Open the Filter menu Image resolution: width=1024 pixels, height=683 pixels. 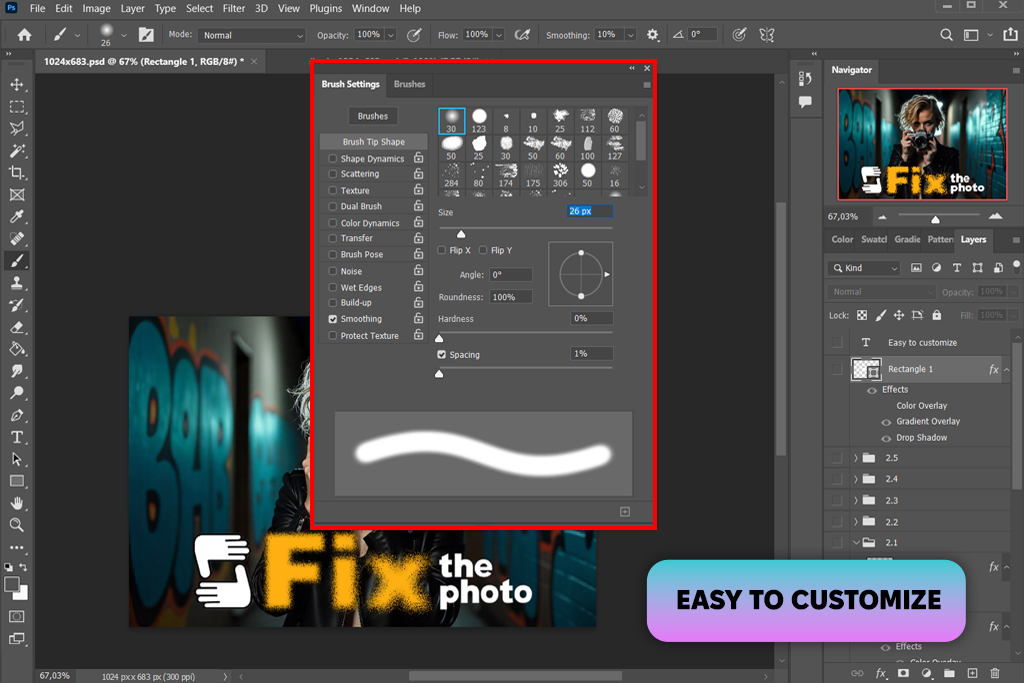[x=233, y=8]
